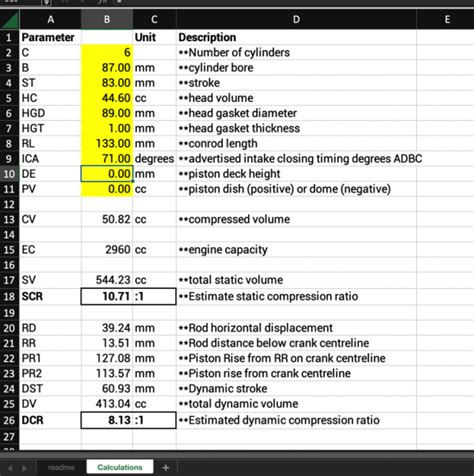Viewport: 474px width, 476px height.
Task: Select rod displacement cell 39.24
Action: (107, 328)
